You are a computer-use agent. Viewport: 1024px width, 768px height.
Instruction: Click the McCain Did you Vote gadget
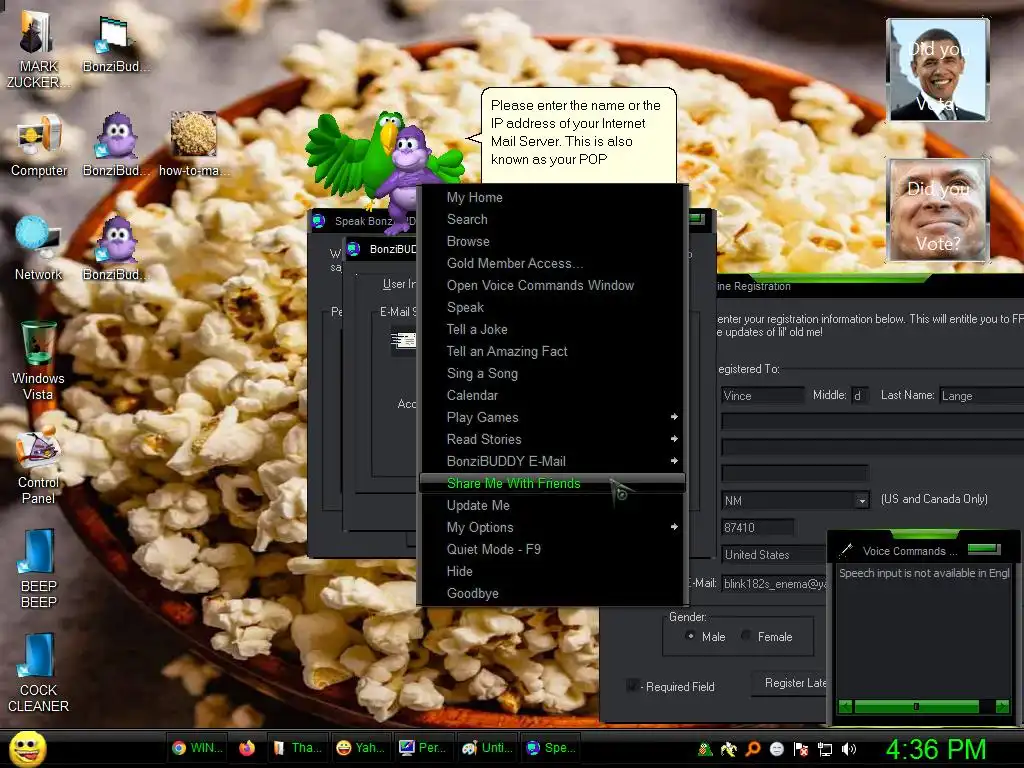click(x=938, y=210)
